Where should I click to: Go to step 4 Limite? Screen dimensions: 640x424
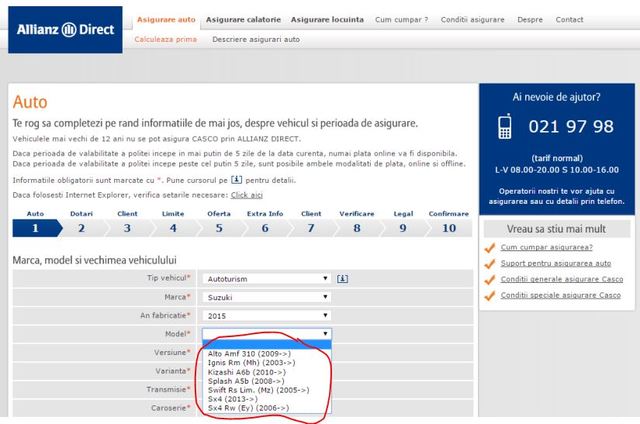coord(173,228)
